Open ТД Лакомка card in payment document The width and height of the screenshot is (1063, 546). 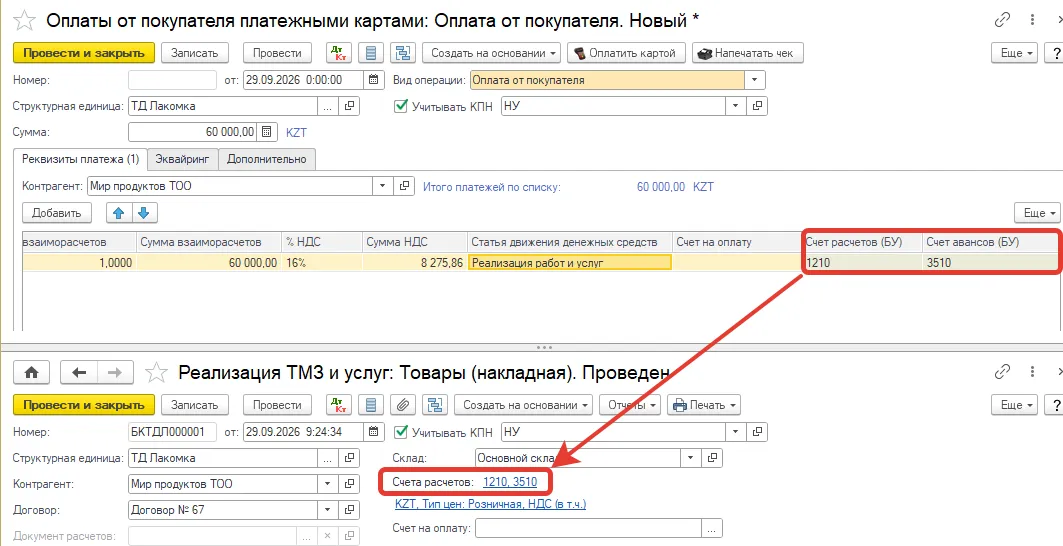coord(350,106)
